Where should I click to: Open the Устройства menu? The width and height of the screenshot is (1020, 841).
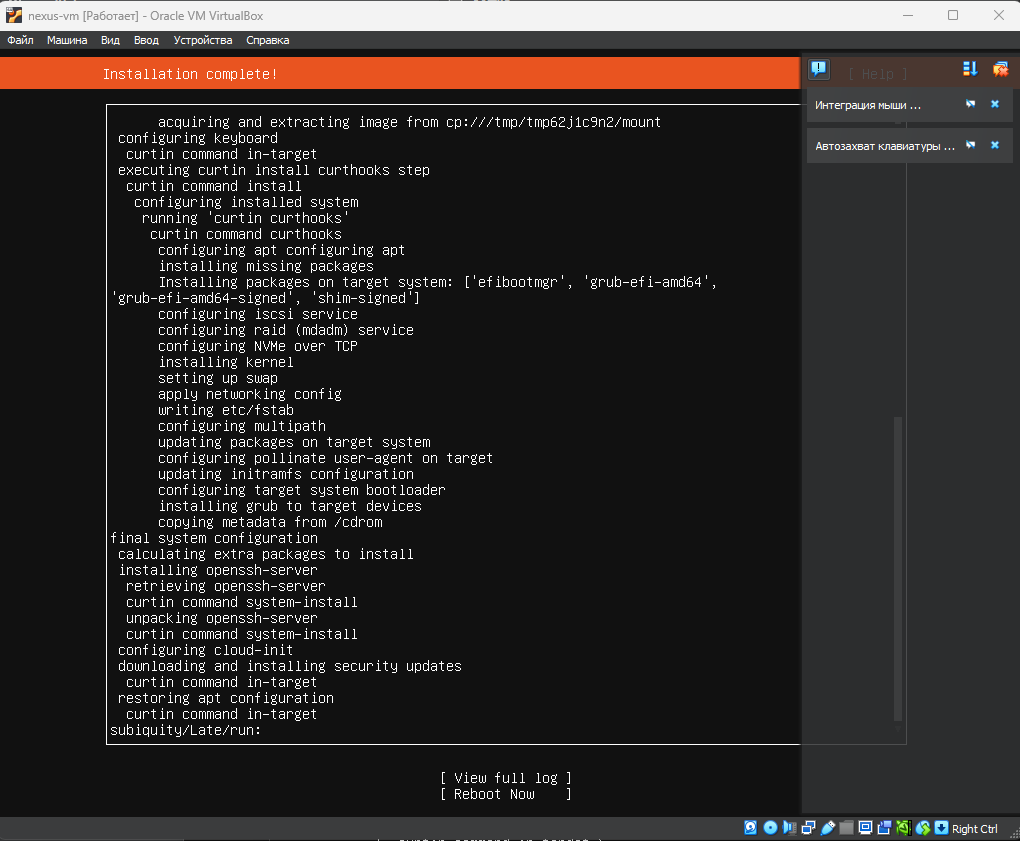(x=202, y=40)
